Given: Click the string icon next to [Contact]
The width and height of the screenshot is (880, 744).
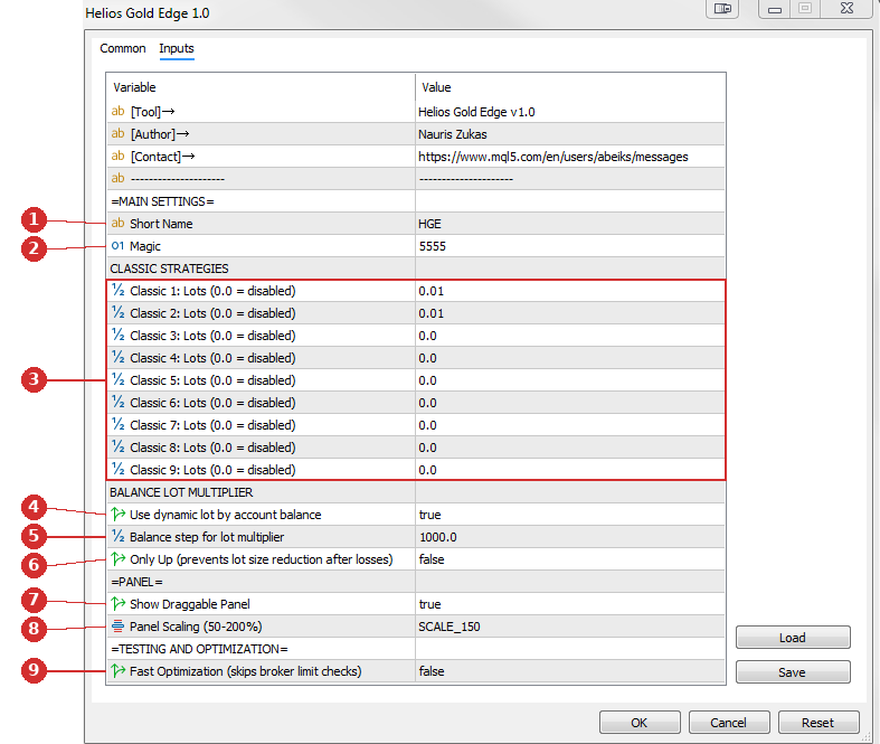Looking at the screenshot, I should tap(118, 156).
